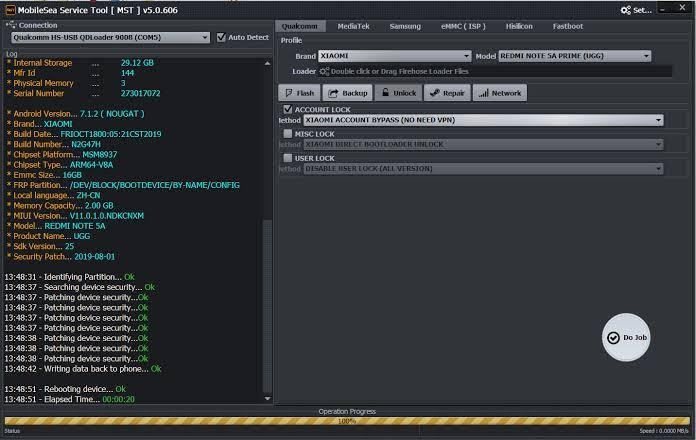Image resolution: width=696 pixels, height=440 pixels.
Task: Click the log scrollbar down arrow
Action: [x=267, y=399]
